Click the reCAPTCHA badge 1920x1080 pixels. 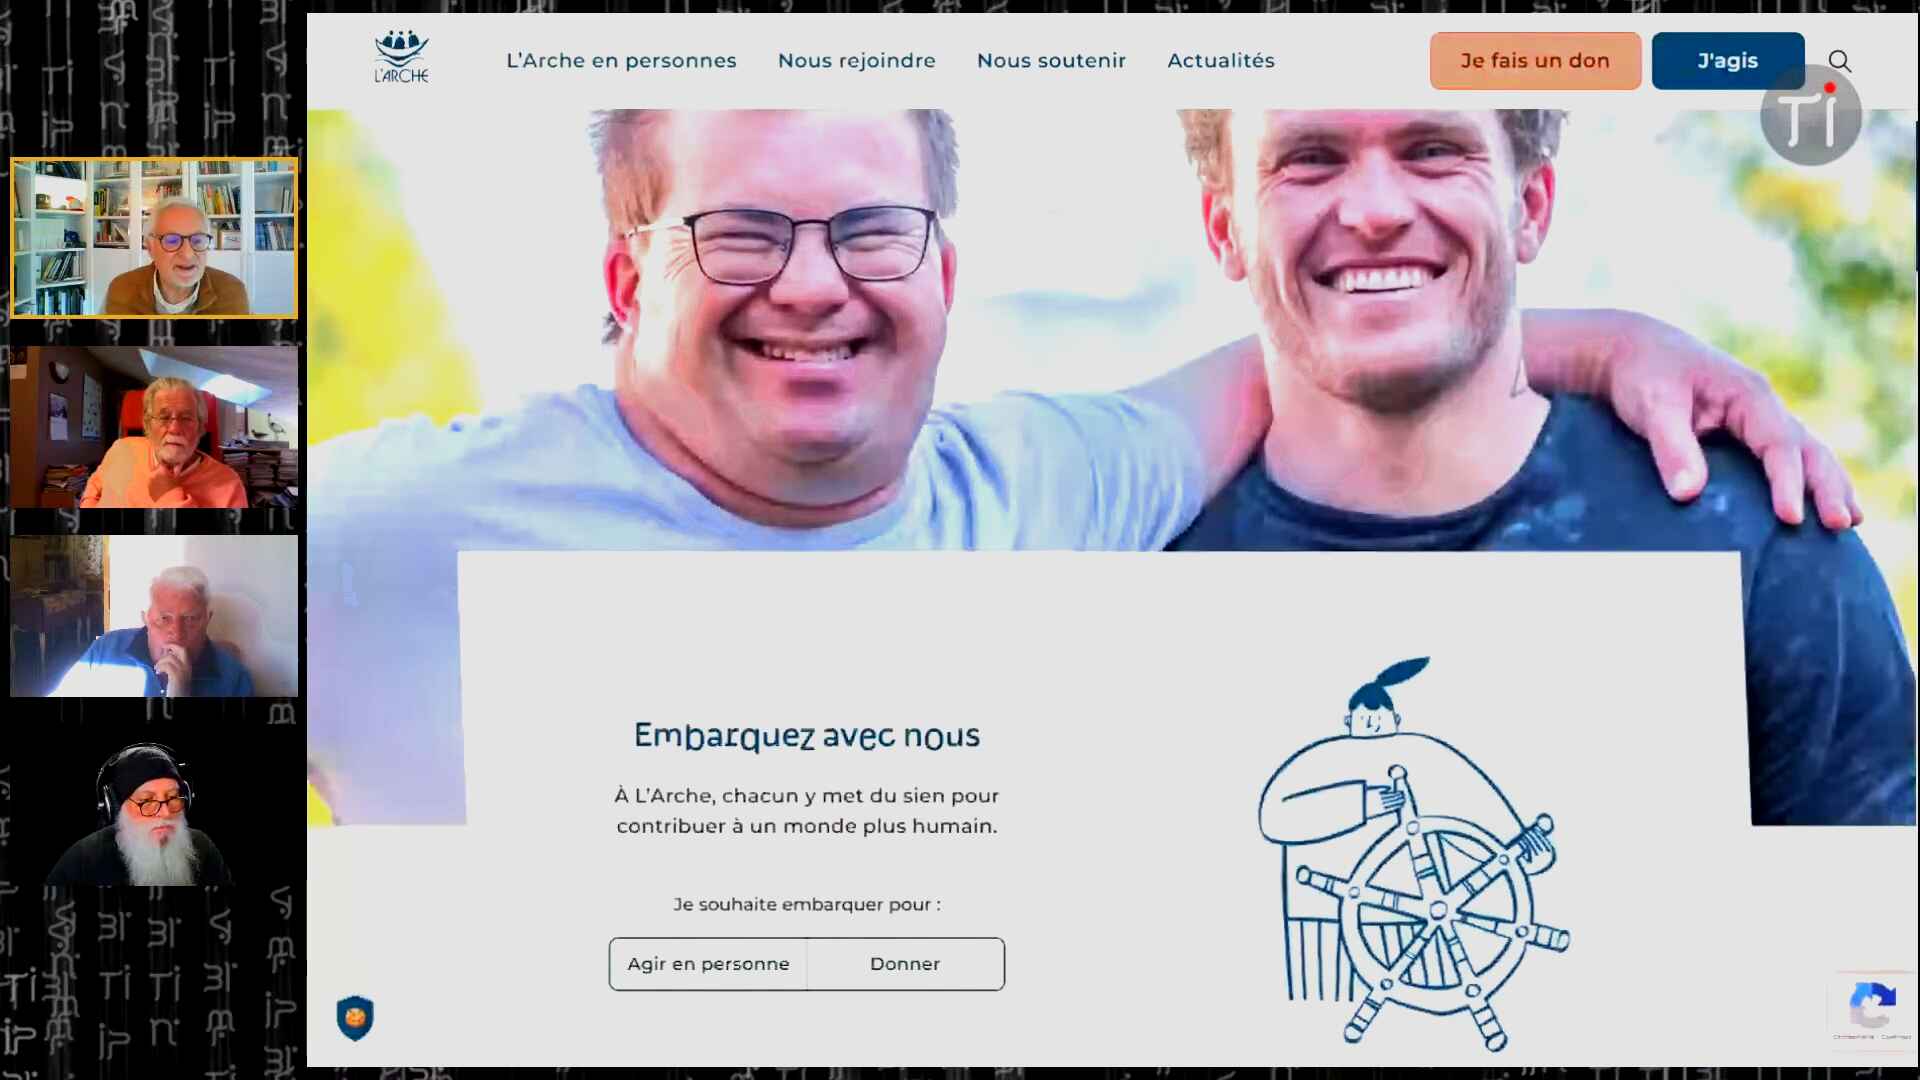tap(1872, 1008)
